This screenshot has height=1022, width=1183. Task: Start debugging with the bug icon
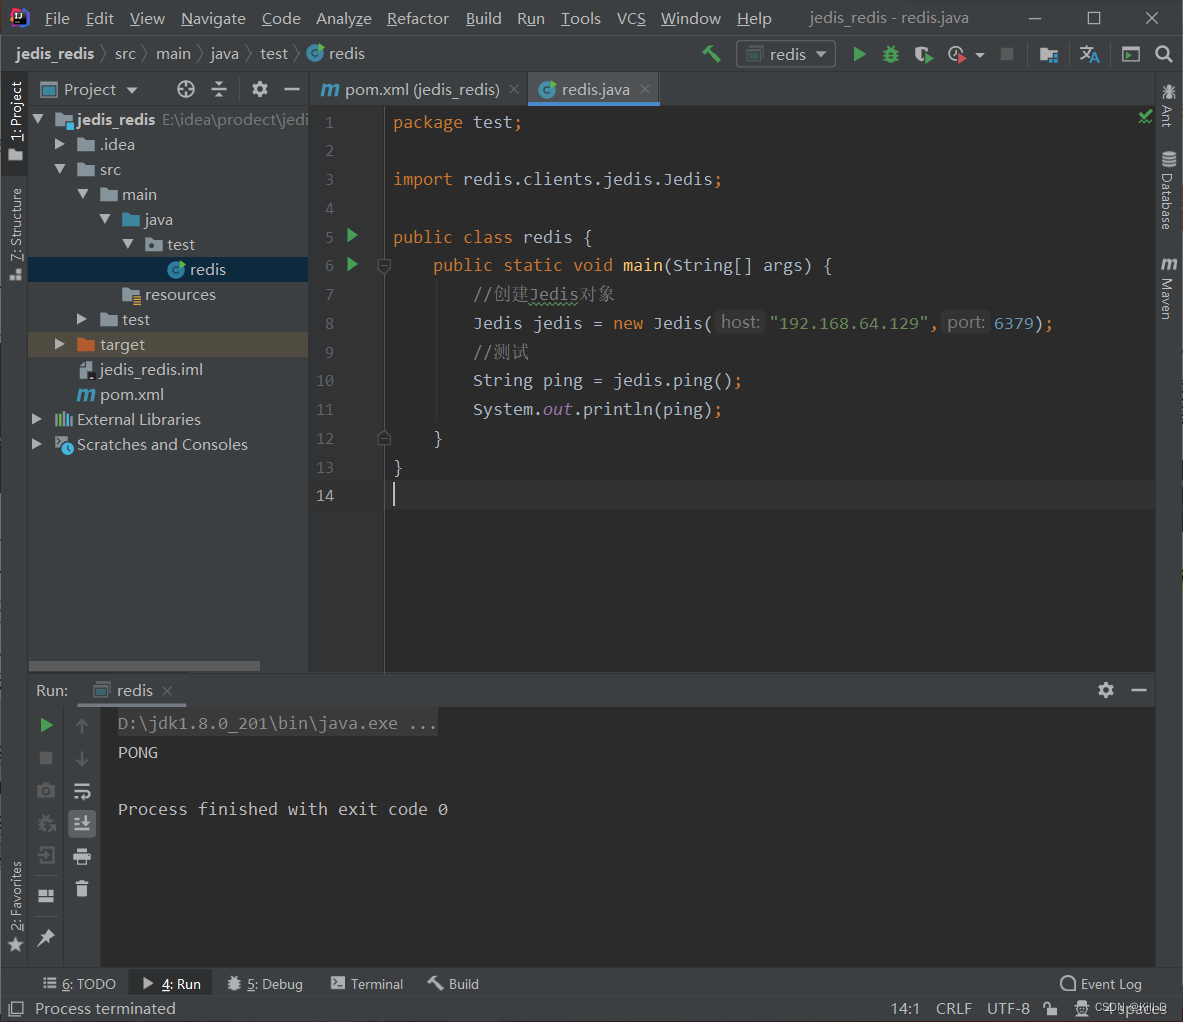click(891, 54)
